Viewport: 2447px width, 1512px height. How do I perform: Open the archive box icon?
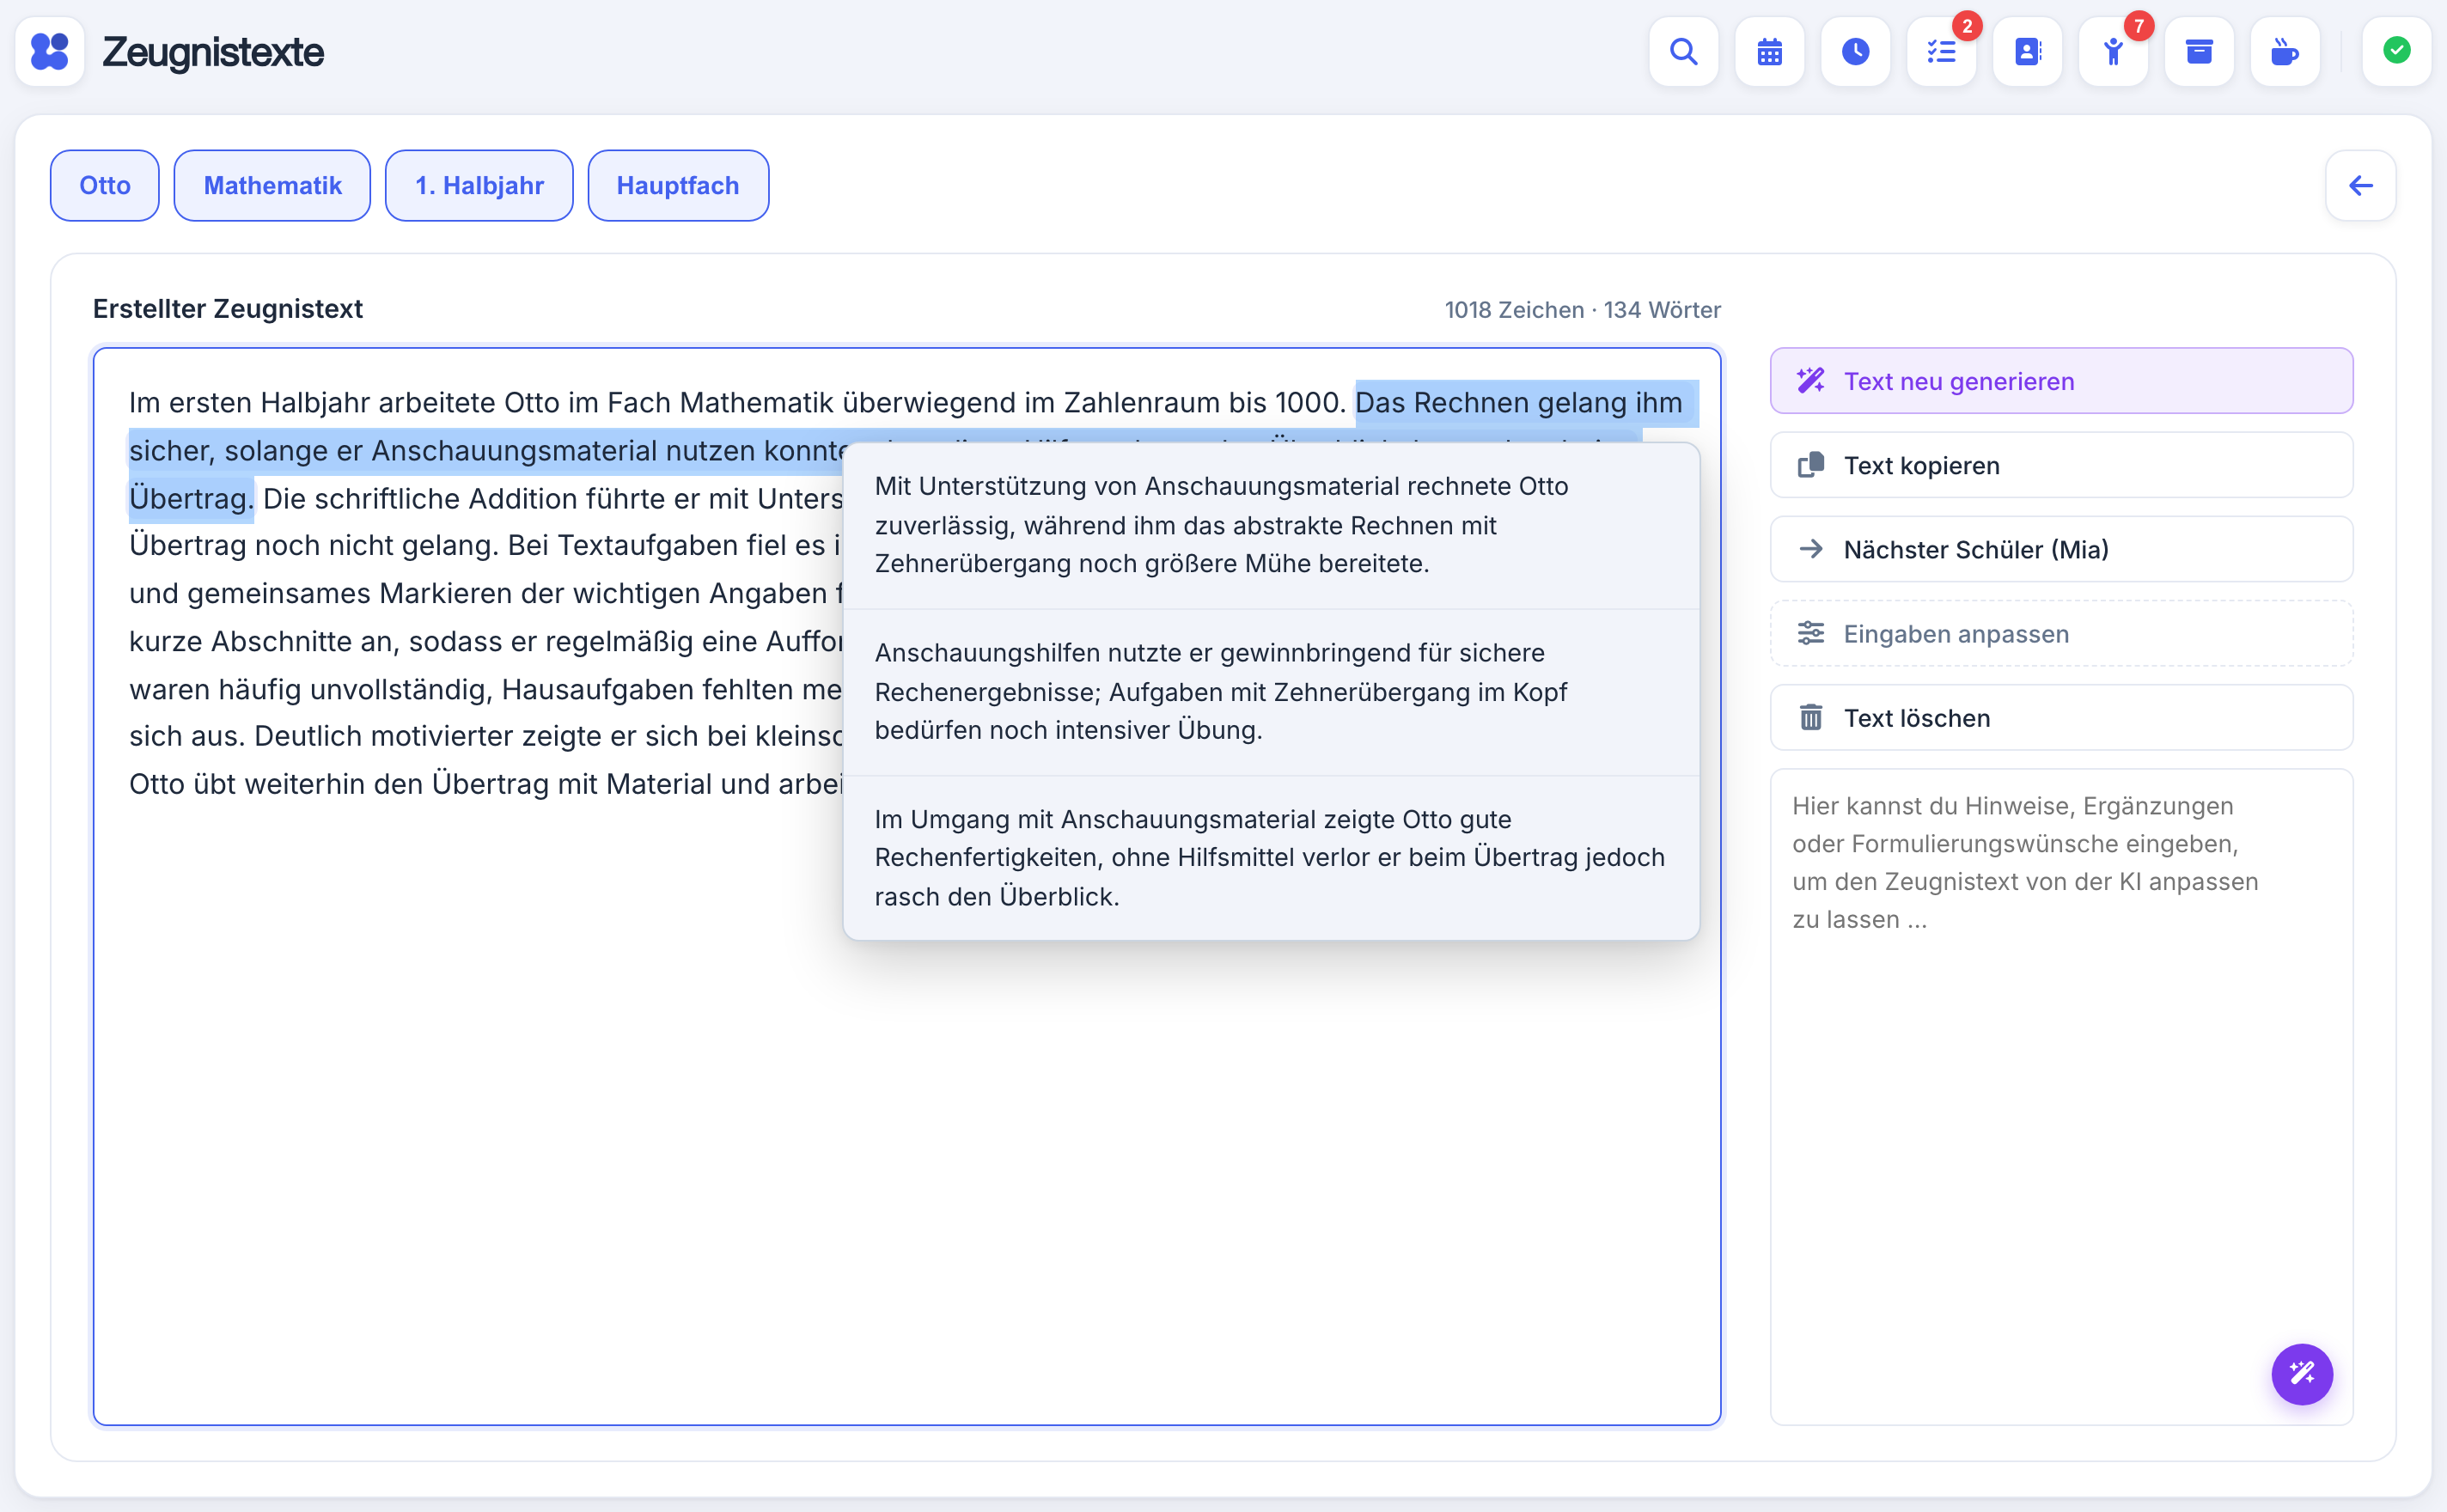pyautogui.click(x=2200, y=51)
